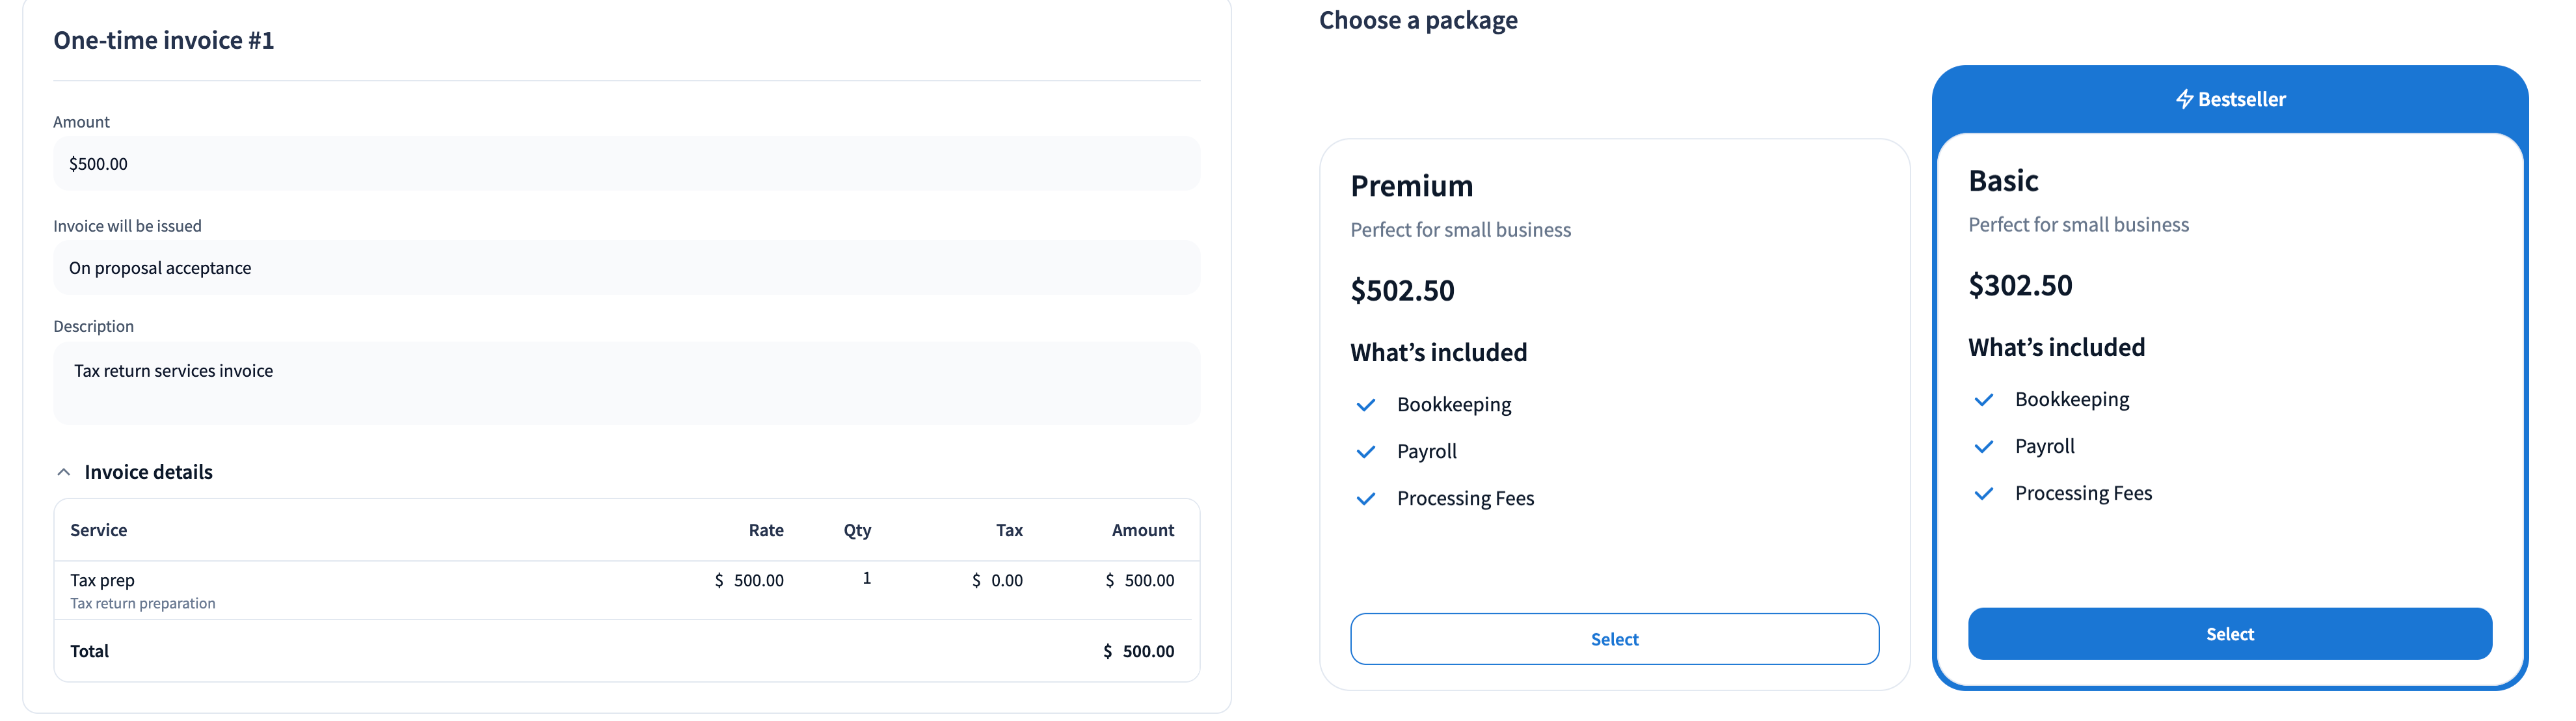Viewport: 2576px width, 721px height.
Task: Open the Invoice will be issued field
Action: point(626,268)
